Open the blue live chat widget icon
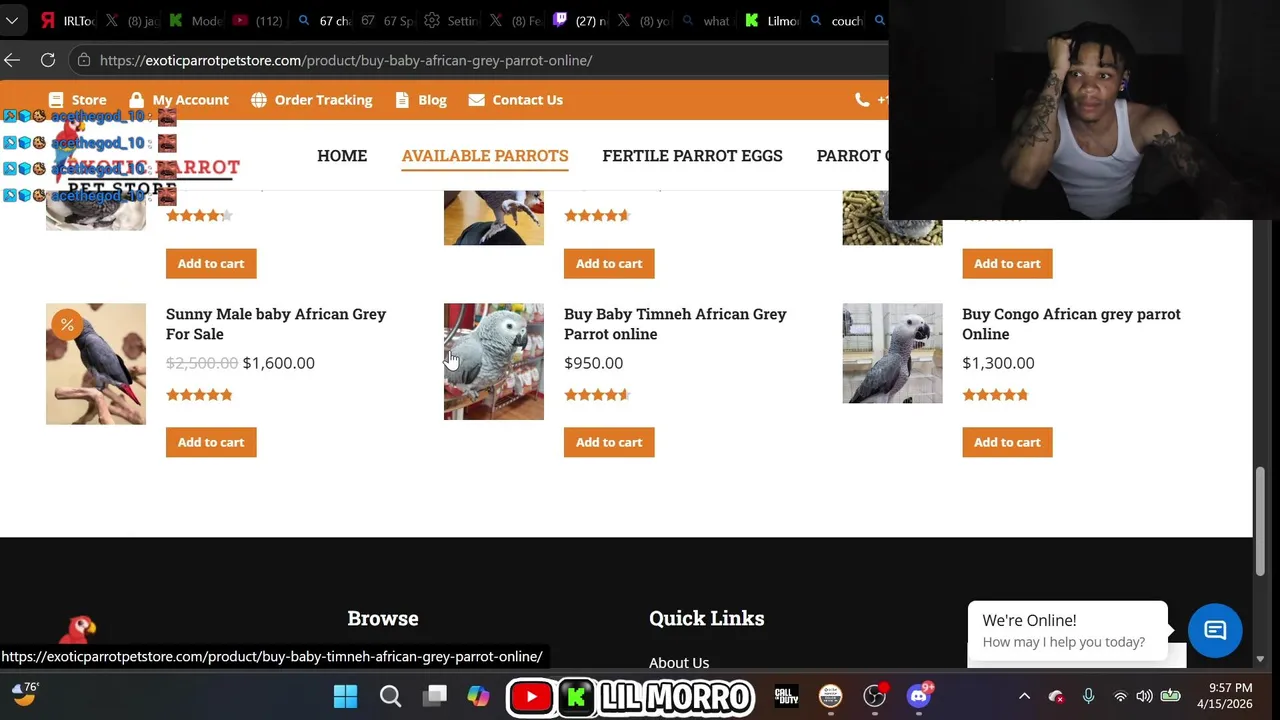1280x720 pixels. click(x=1215, y=630)
